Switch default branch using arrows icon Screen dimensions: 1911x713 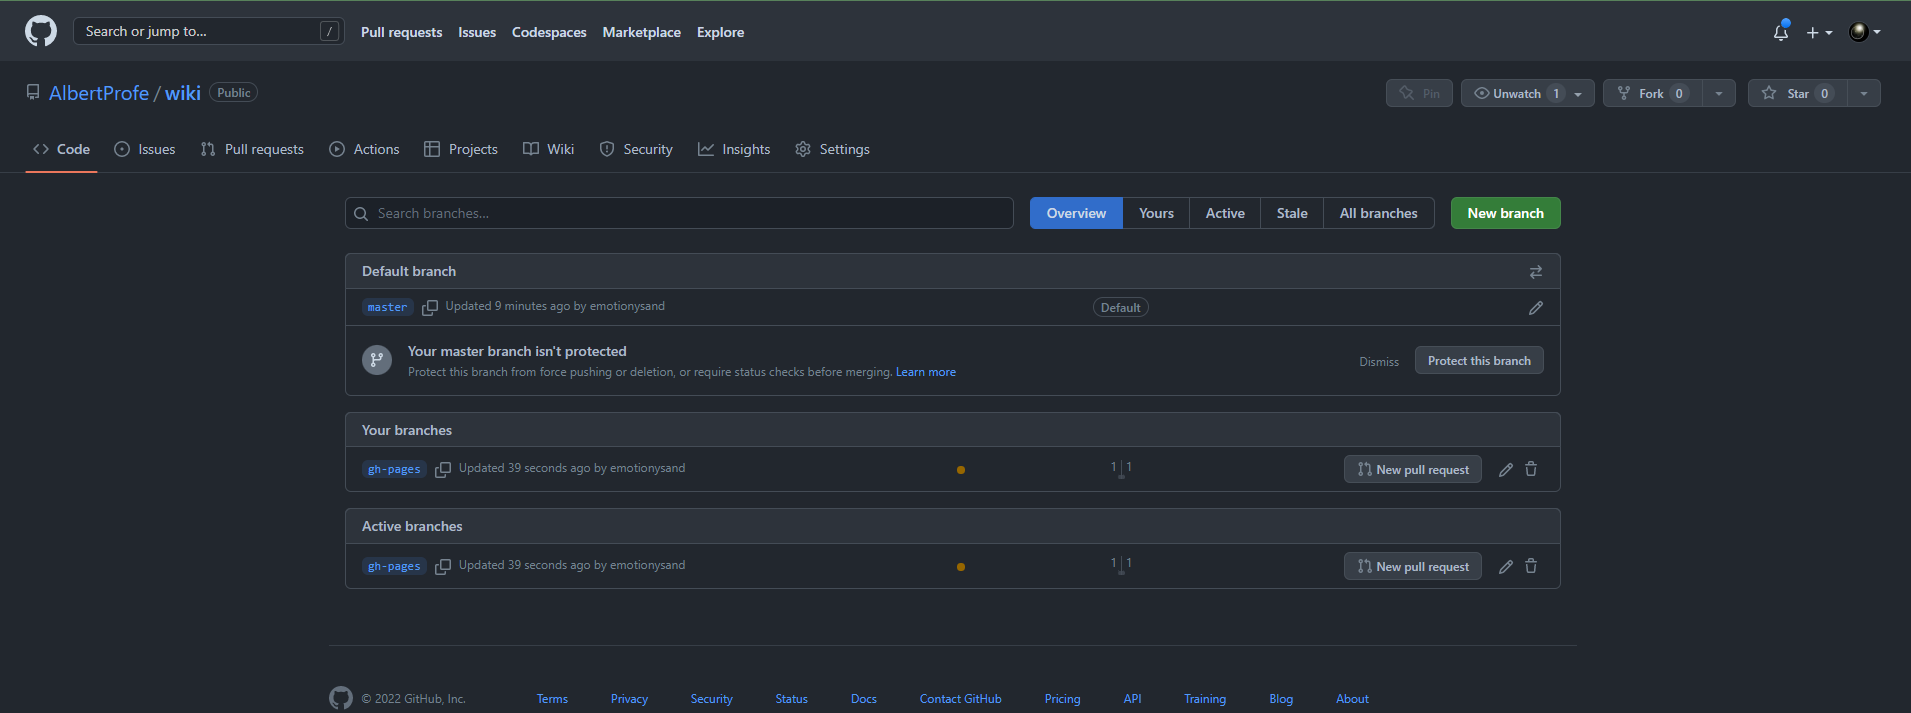click(1536, 272)
